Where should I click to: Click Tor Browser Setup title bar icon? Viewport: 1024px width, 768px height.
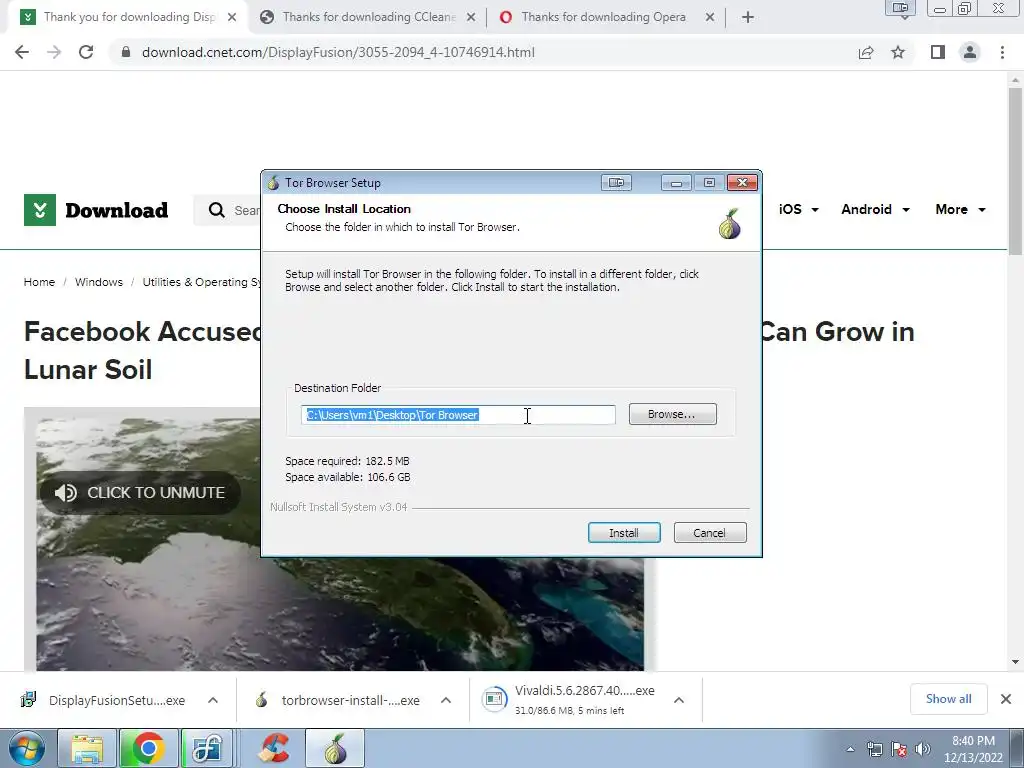tap(274, 183)
